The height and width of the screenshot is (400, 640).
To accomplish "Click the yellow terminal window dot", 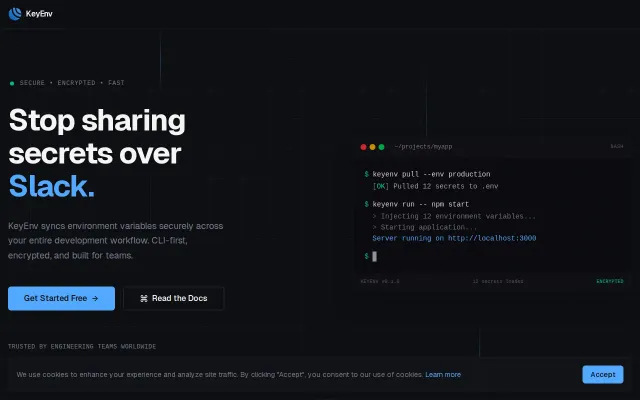I will point(372,147).
